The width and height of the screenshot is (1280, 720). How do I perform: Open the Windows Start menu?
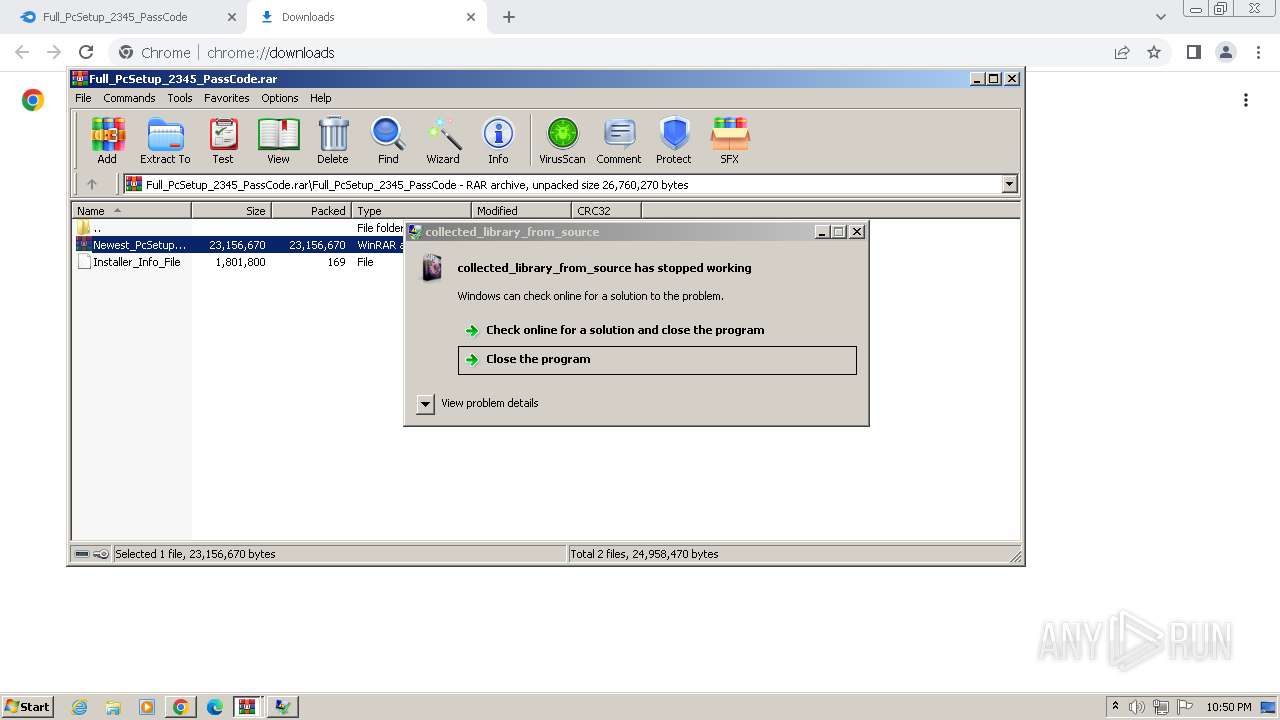[28, 706]
